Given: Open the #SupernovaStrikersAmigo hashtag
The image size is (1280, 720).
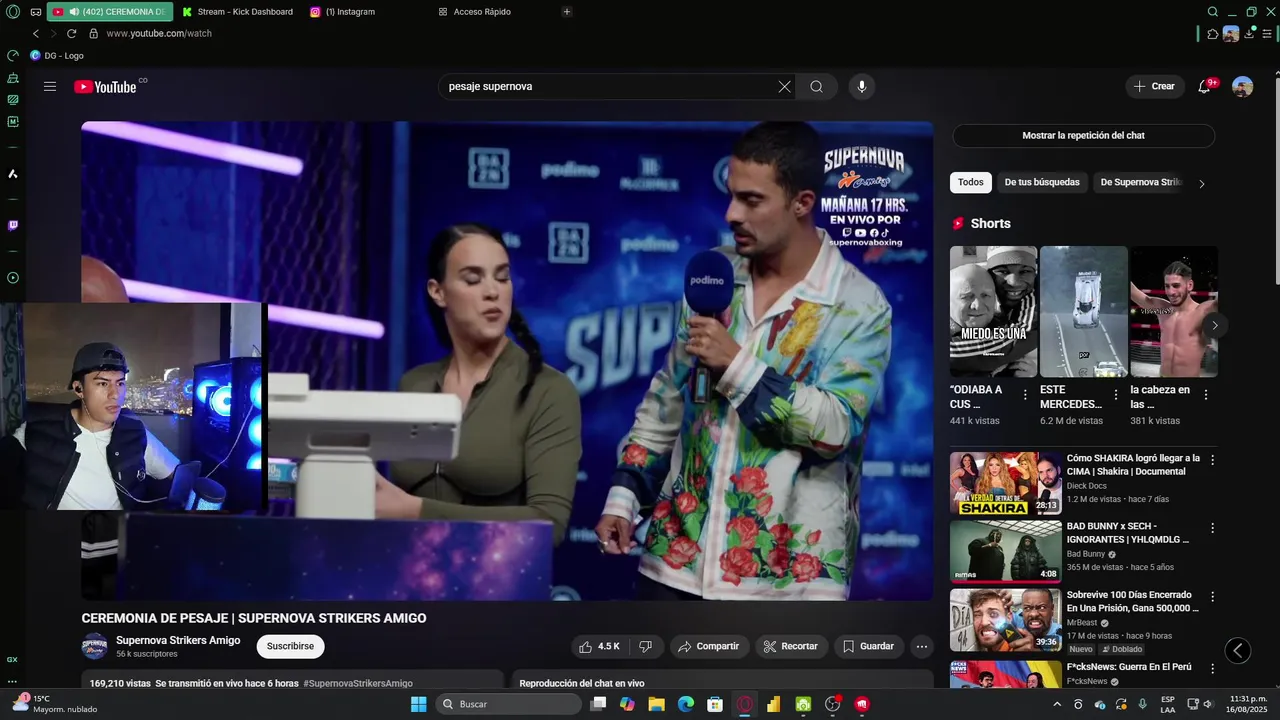Looking at the screenshot, I should click(358, 684).
